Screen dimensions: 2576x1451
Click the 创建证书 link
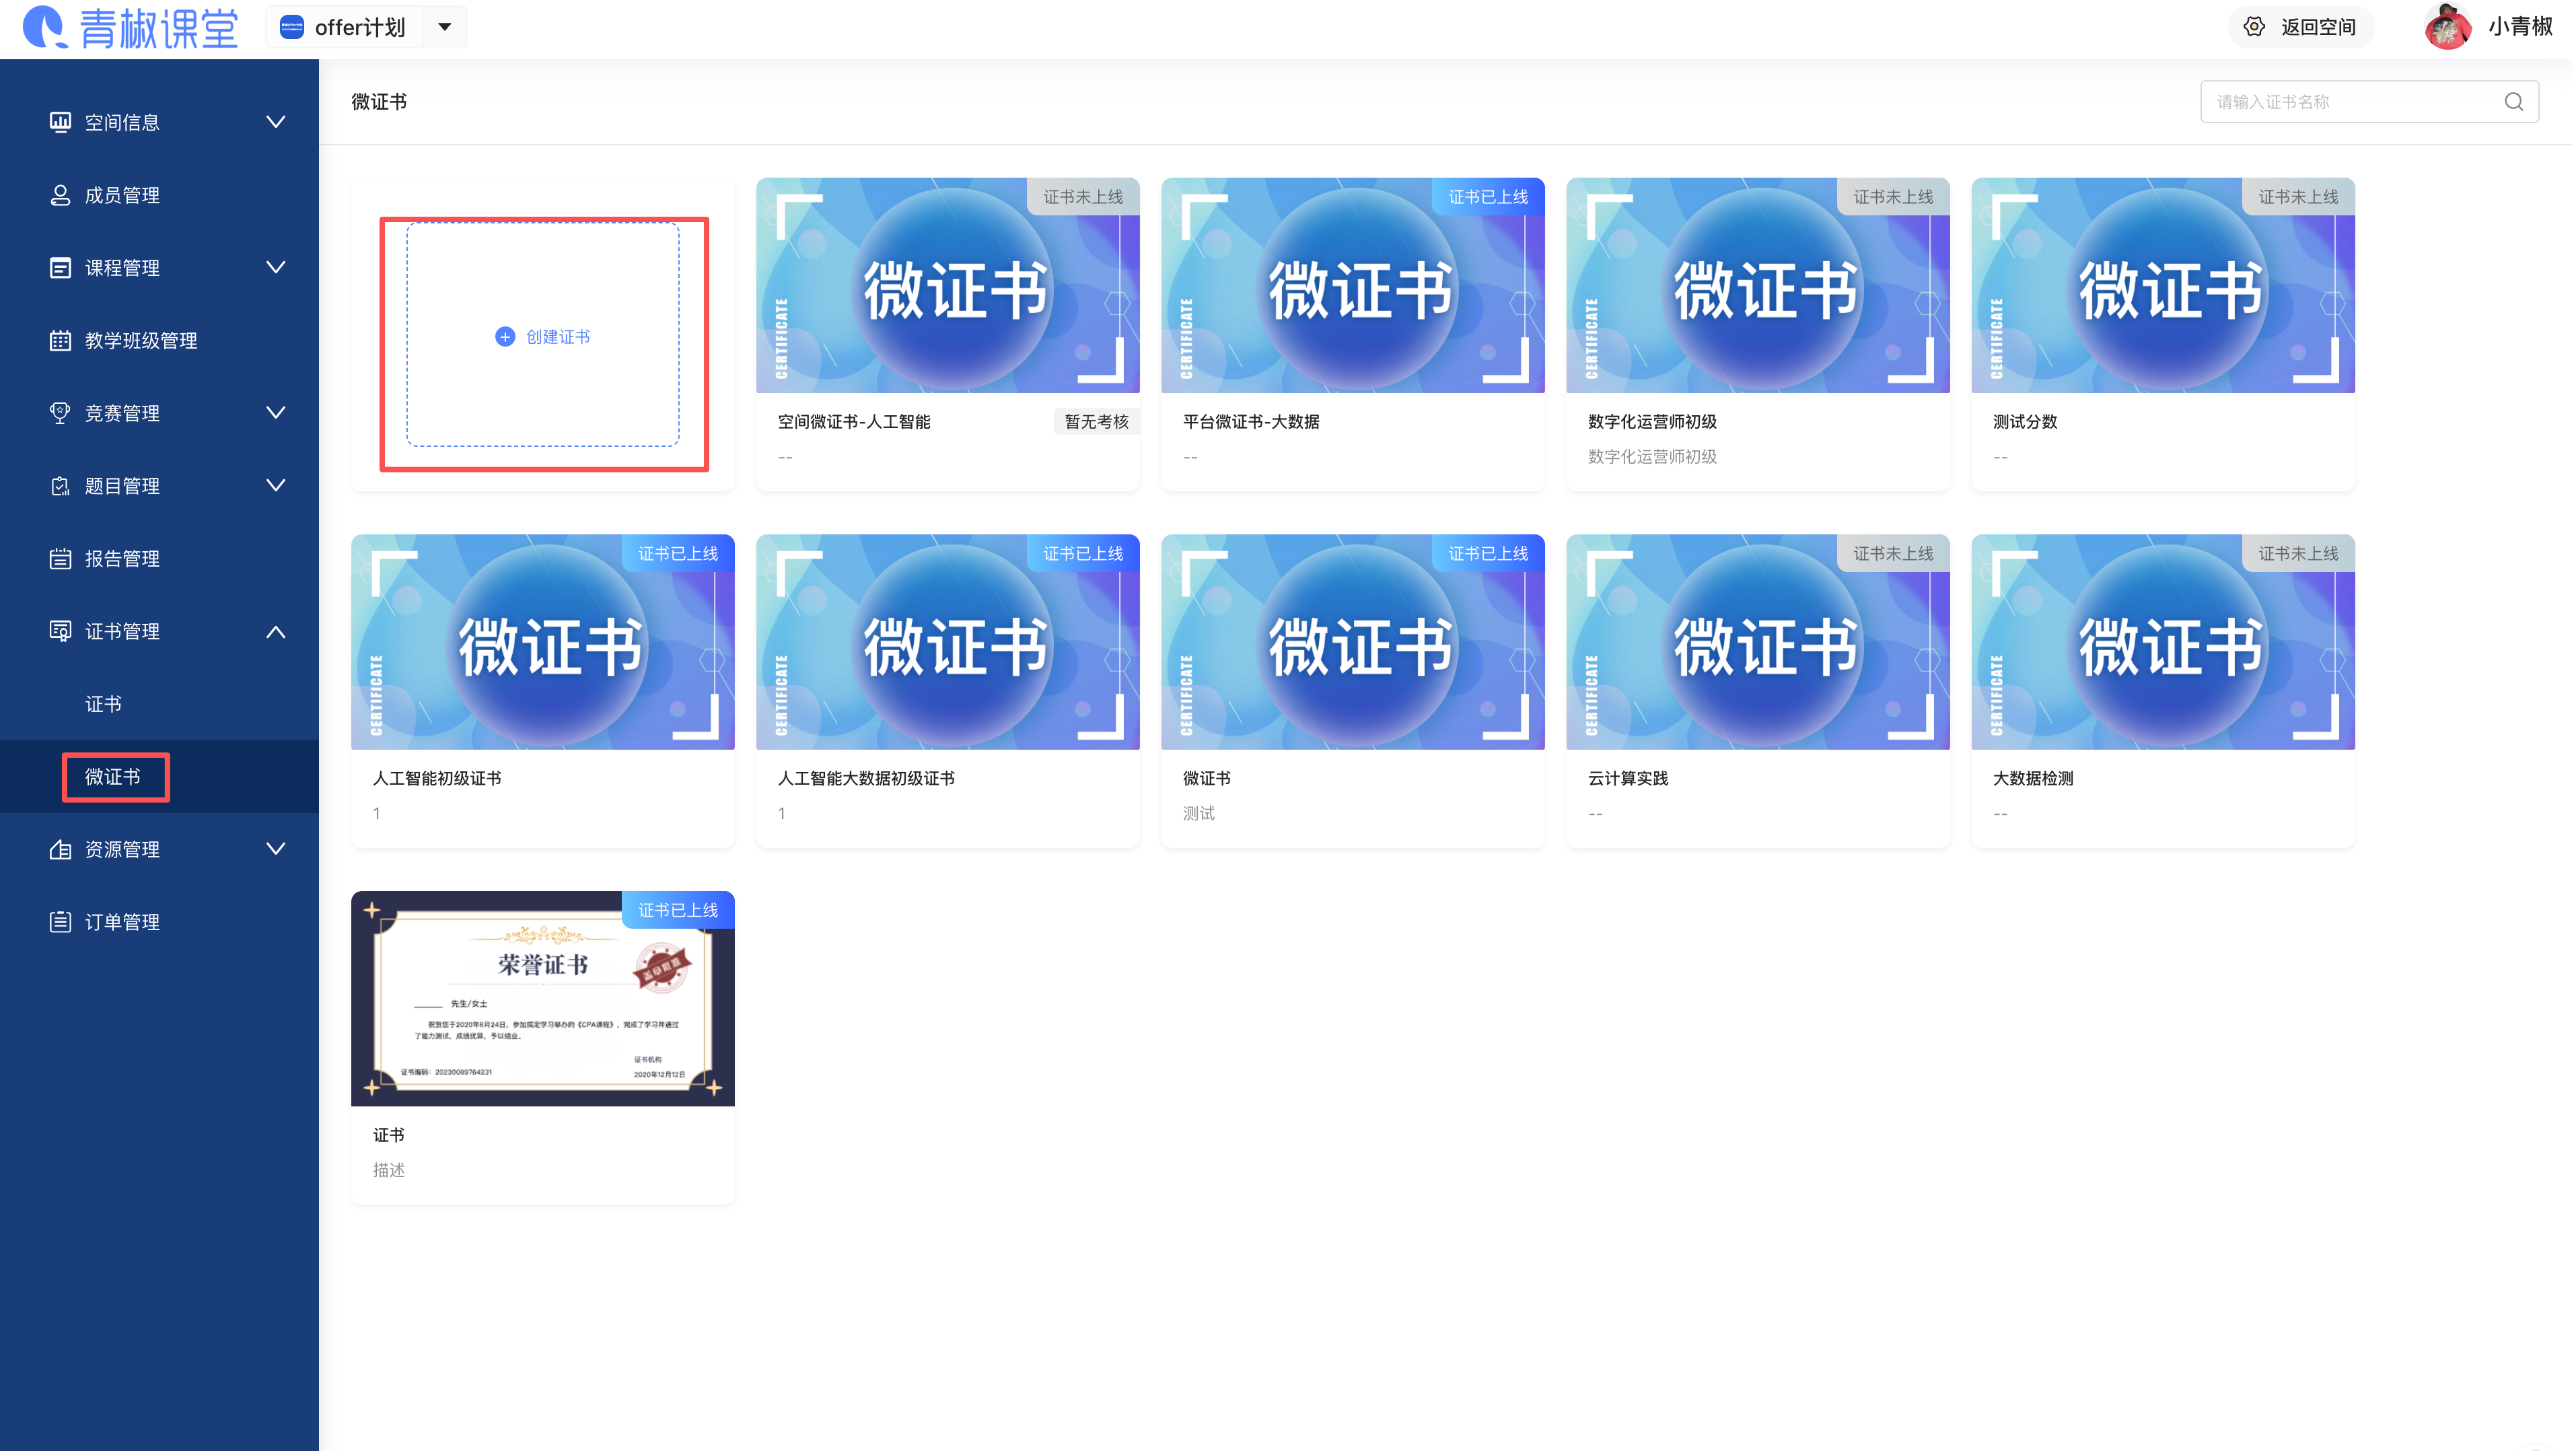pyautogui.click(x=558, y=337)
